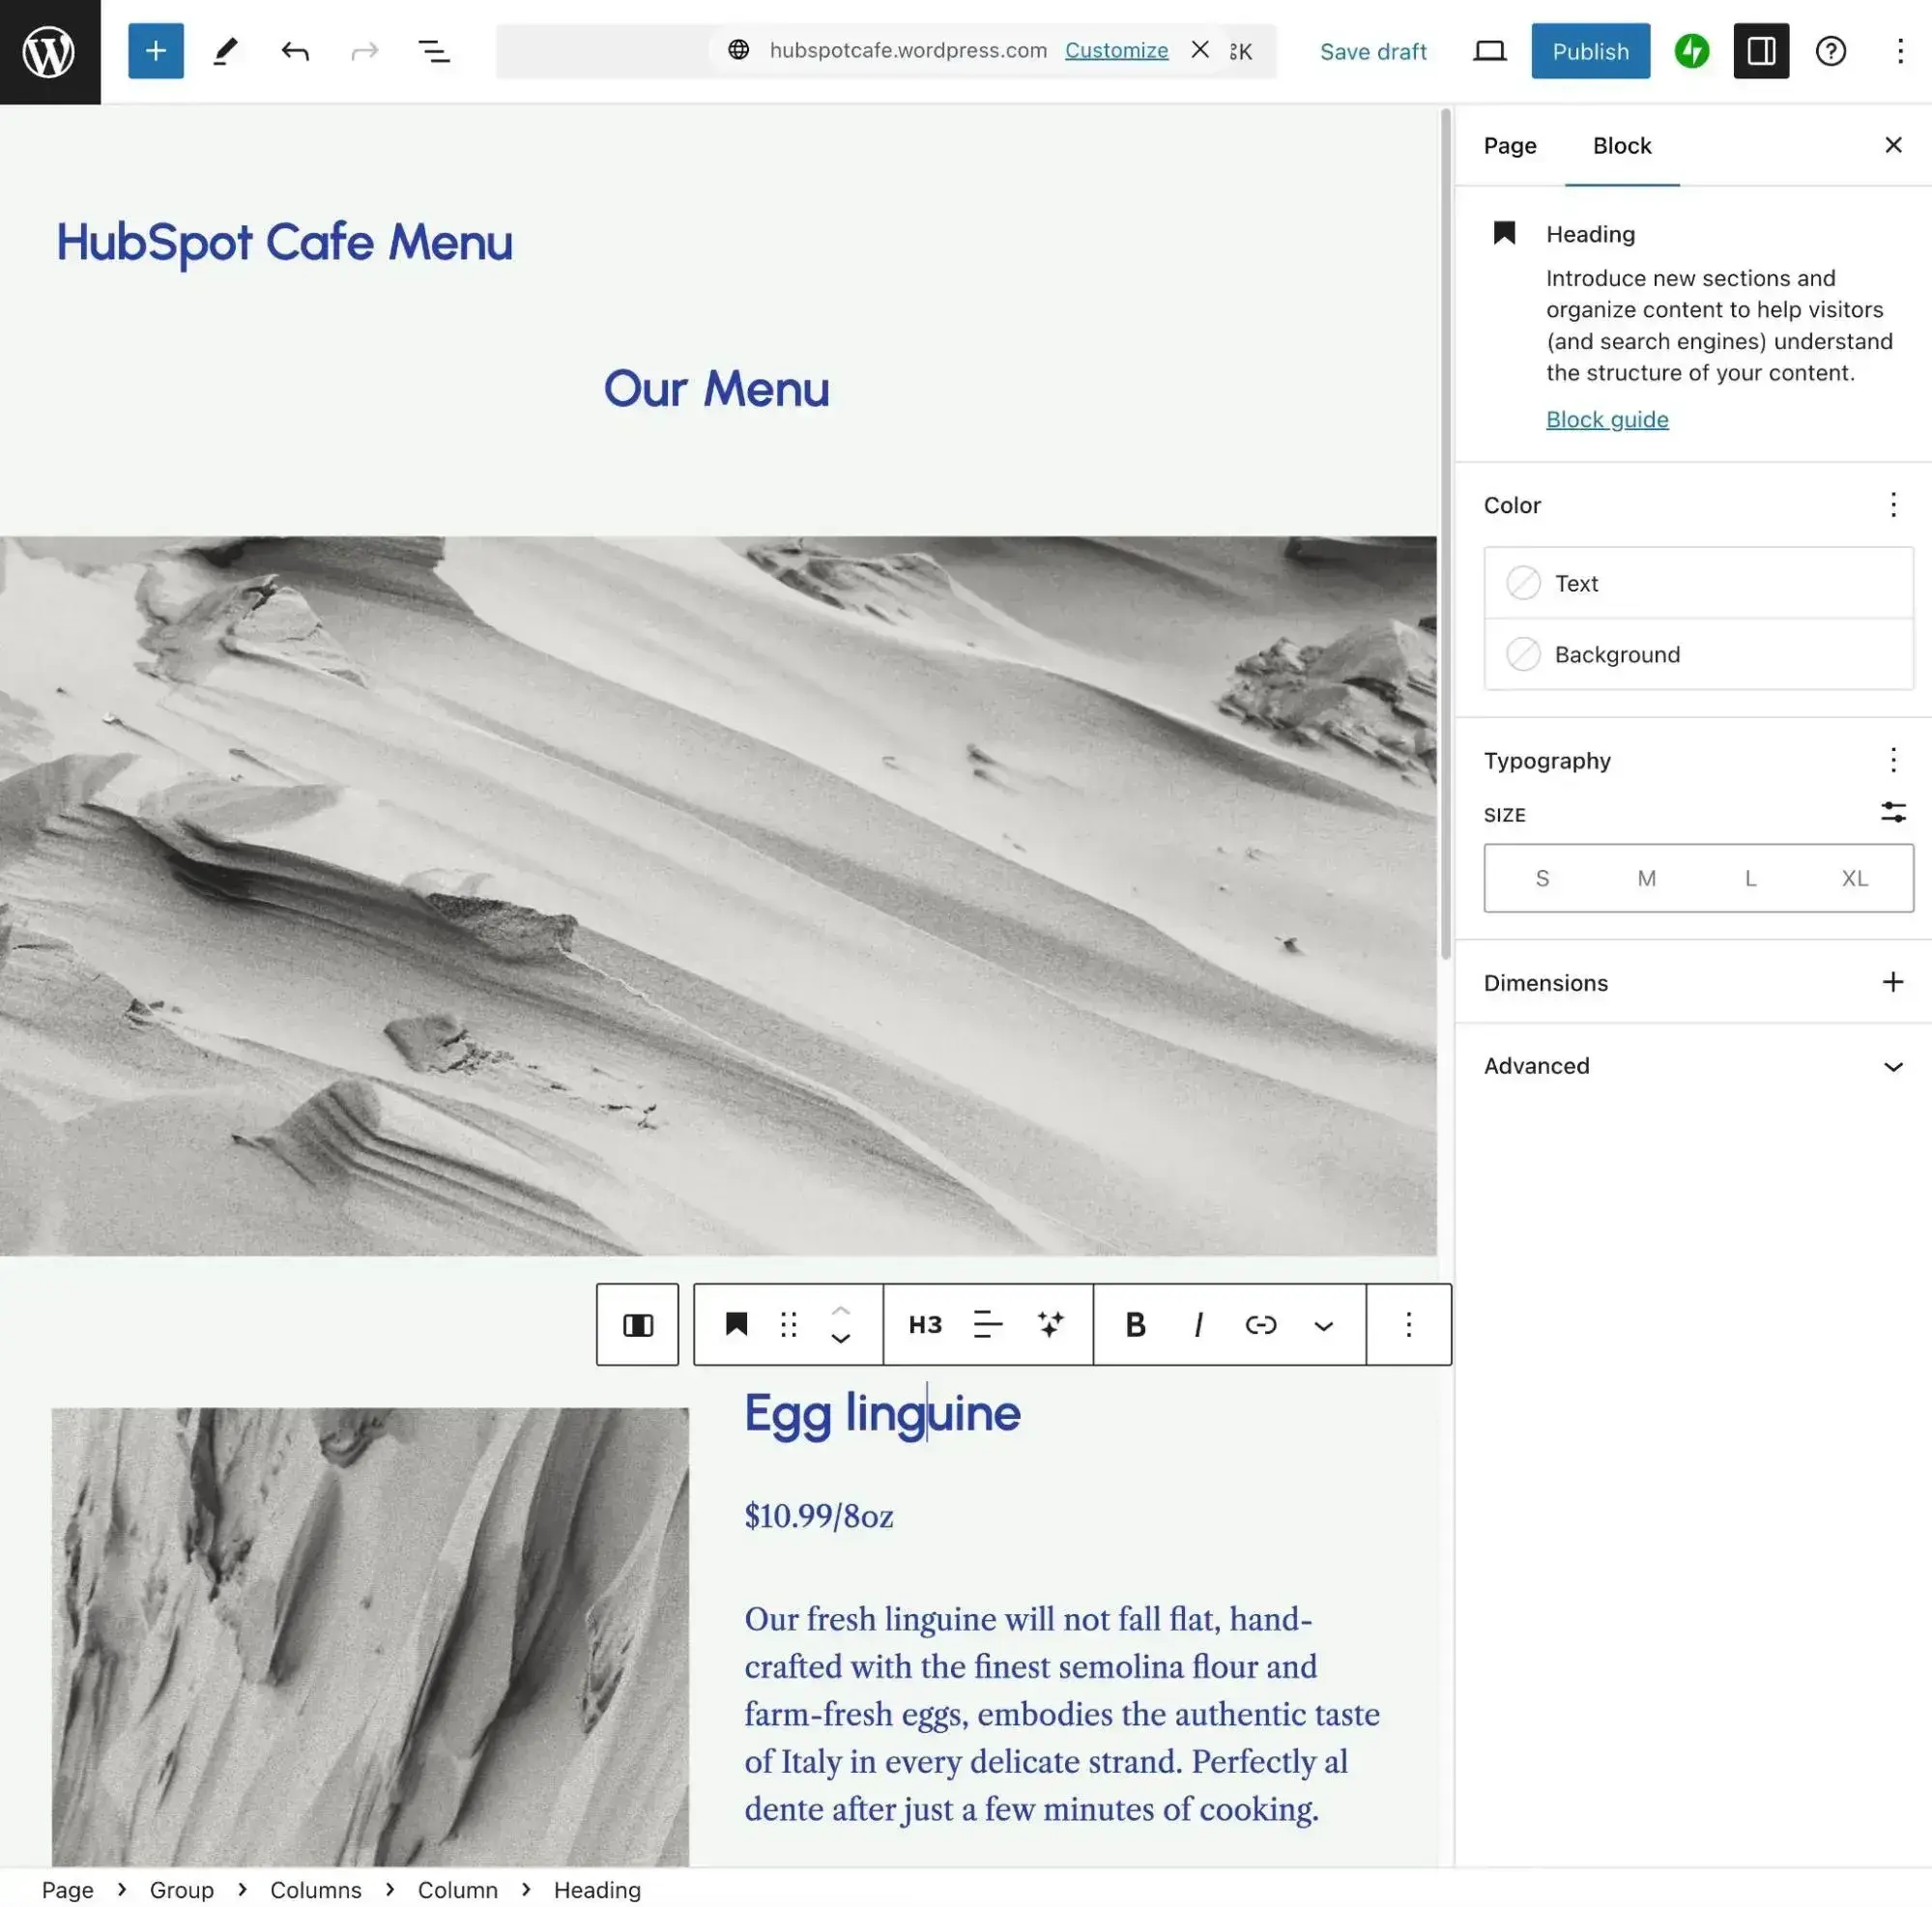Open the H3 heading level dropdown
Viewport: 1932px width, 1907px height.
(923, 1325)
